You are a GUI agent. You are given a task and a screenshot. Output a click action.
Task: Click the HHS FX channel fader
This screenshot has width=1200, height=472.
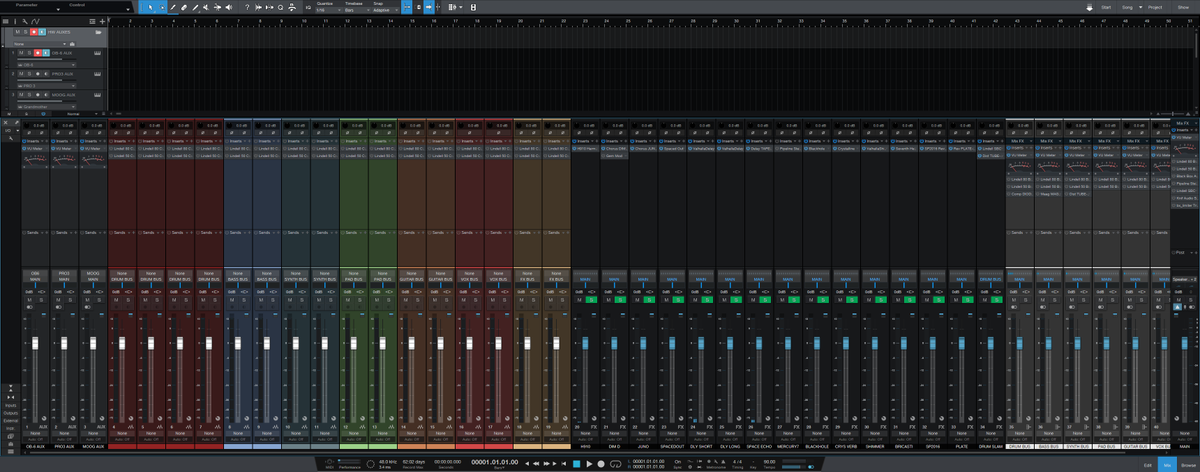[586, 343]
